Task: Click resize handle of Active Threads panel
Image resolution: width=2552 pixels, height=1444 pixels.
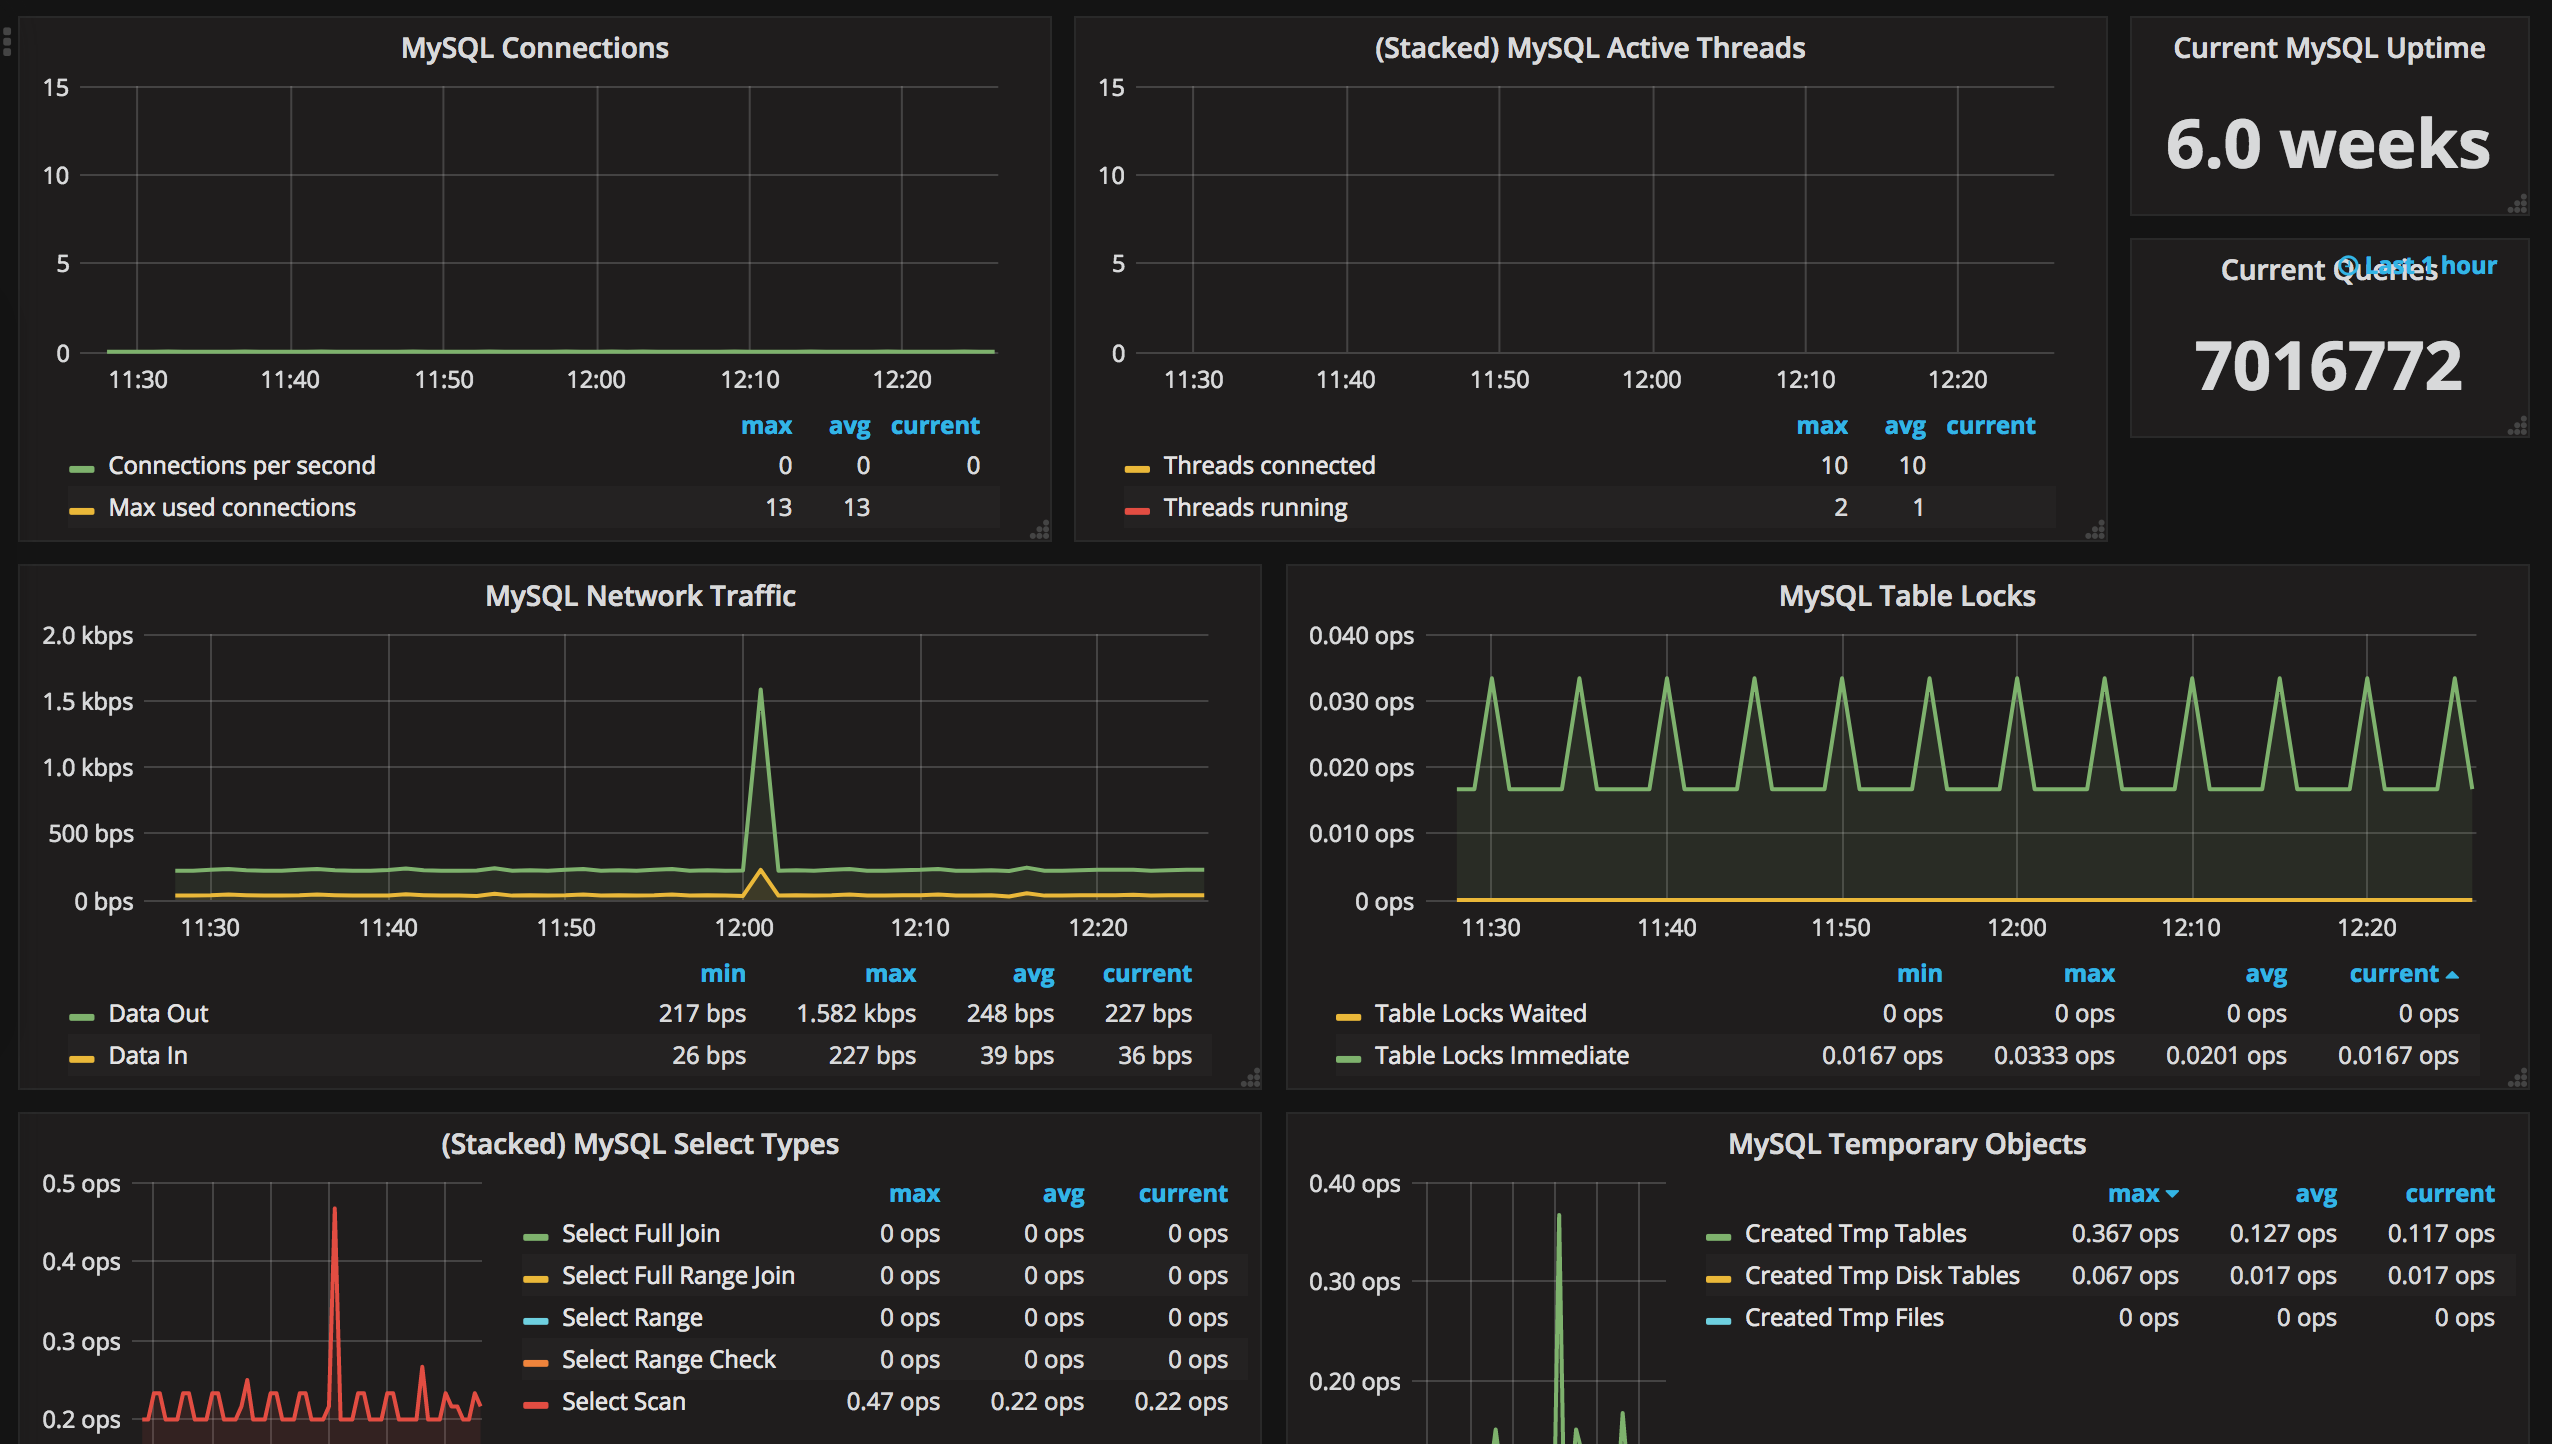Action: point(2096,531)
